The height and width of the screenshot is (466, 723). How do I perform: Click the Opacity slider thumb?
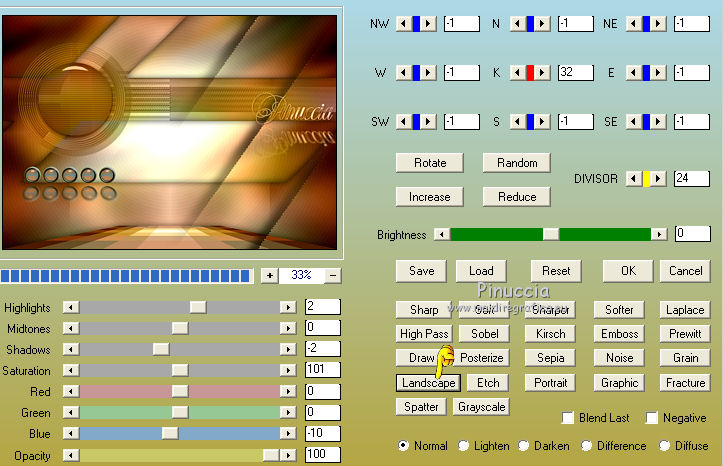tap(271, 455)
